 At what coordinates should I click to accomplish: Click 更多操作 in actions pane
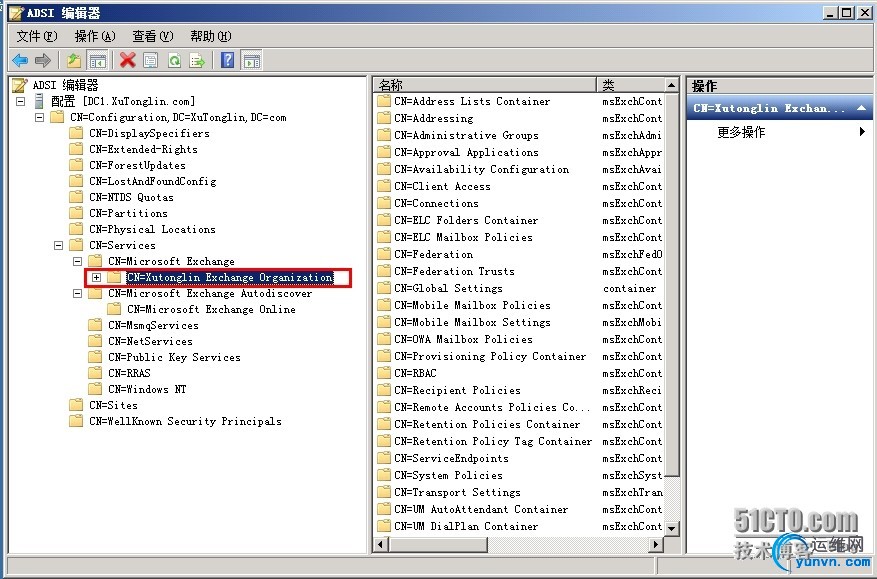point(741,132)
